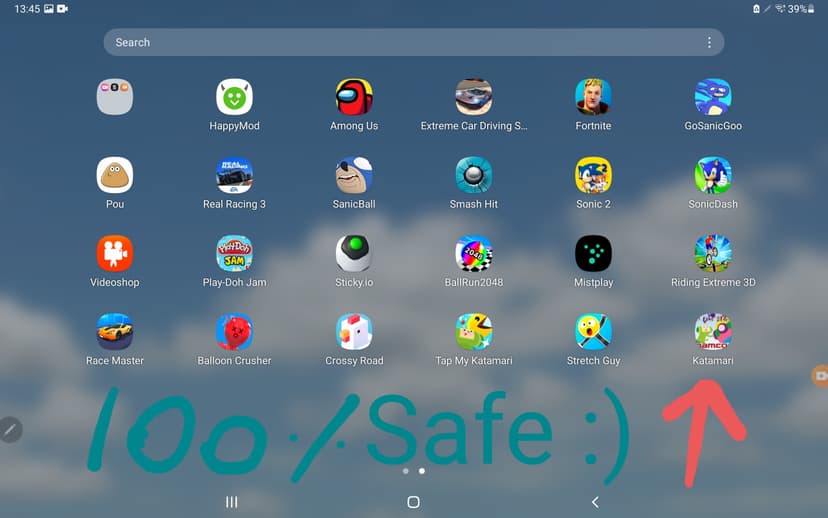Open Videoshop app
The width and height of the screenshot is (828, 518).
click(115, 253)
